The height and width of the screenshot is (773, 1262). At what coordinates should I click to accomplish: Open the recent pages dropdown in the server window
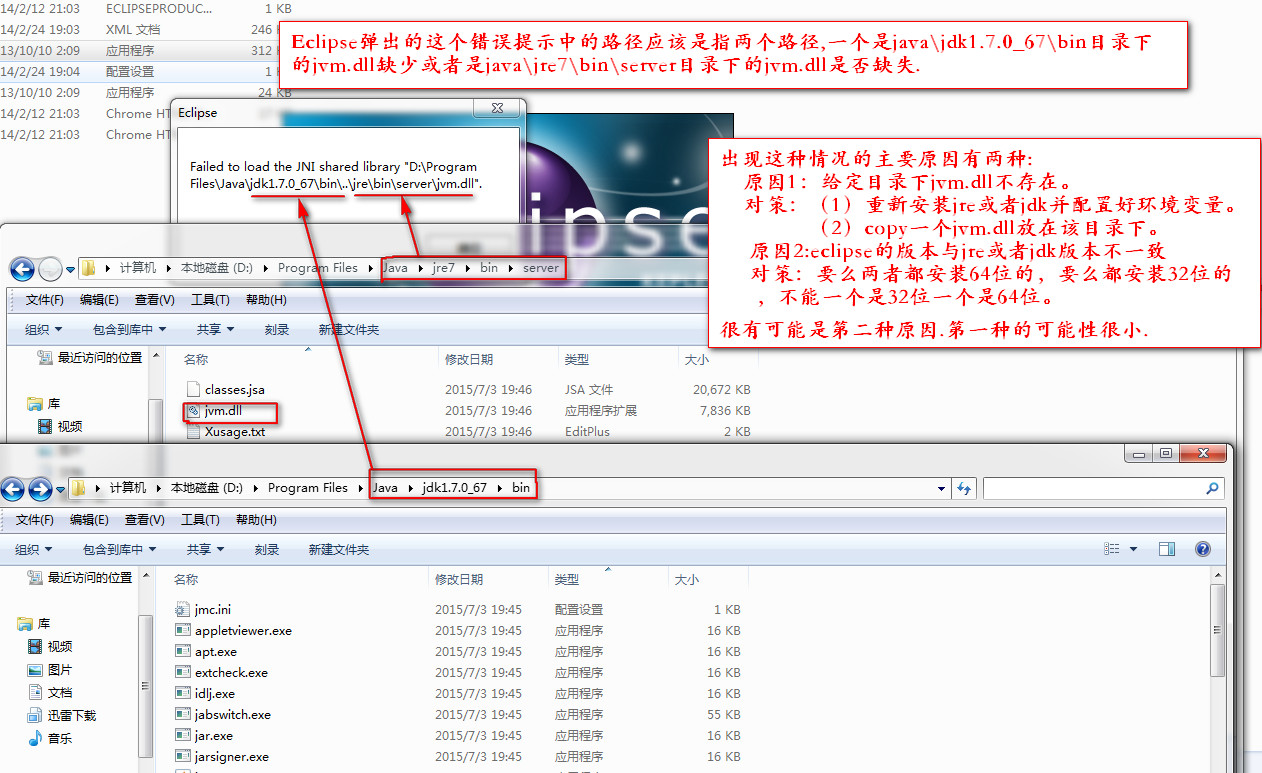tap(70, 269)
